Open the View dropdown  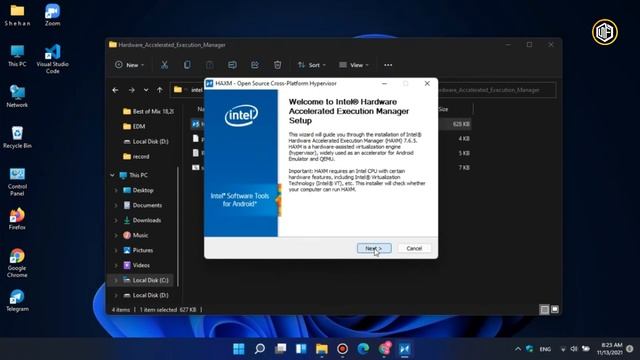point(353,65)
